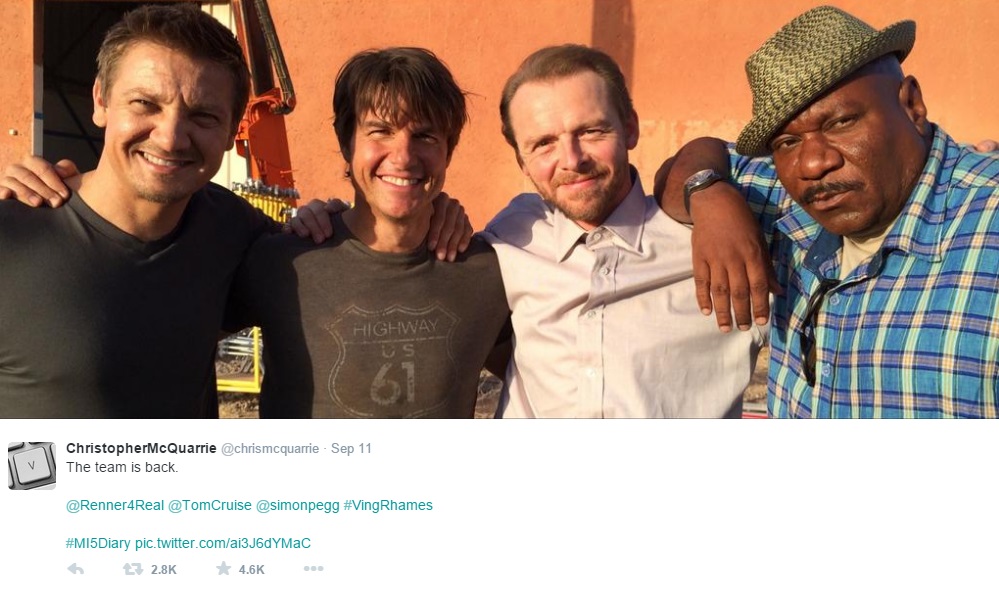This screenshot has height=591, width=999.
Task: Open the more options ellipsis
Action: click(313, 569)
